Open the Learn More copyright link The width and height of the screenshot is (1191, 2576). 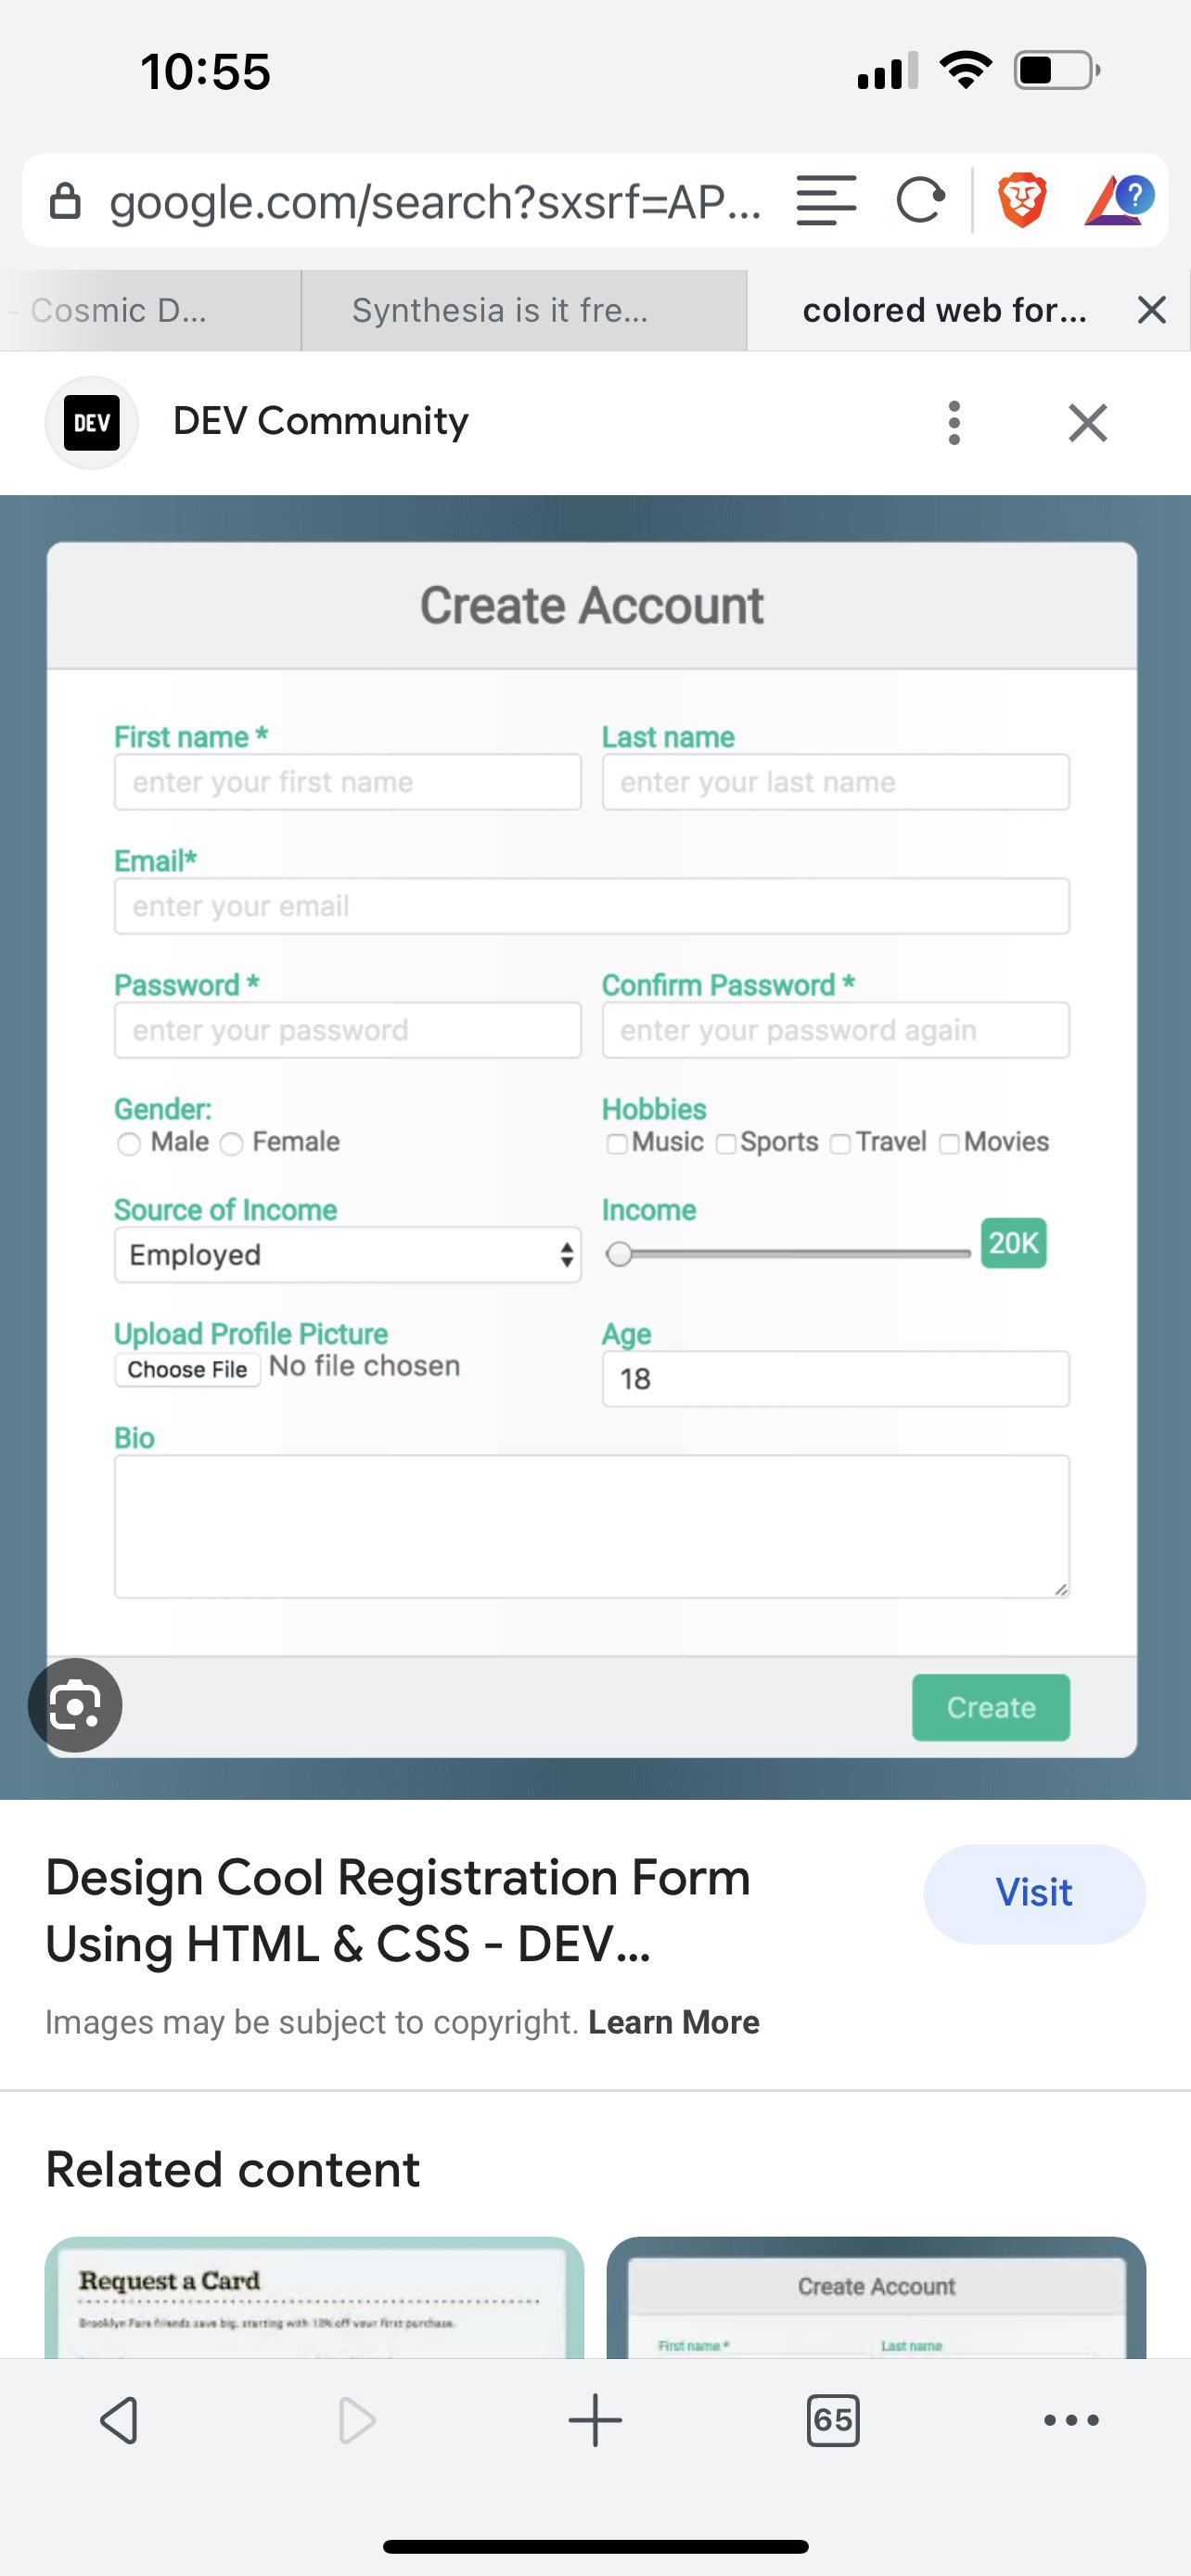point(673,2022)
